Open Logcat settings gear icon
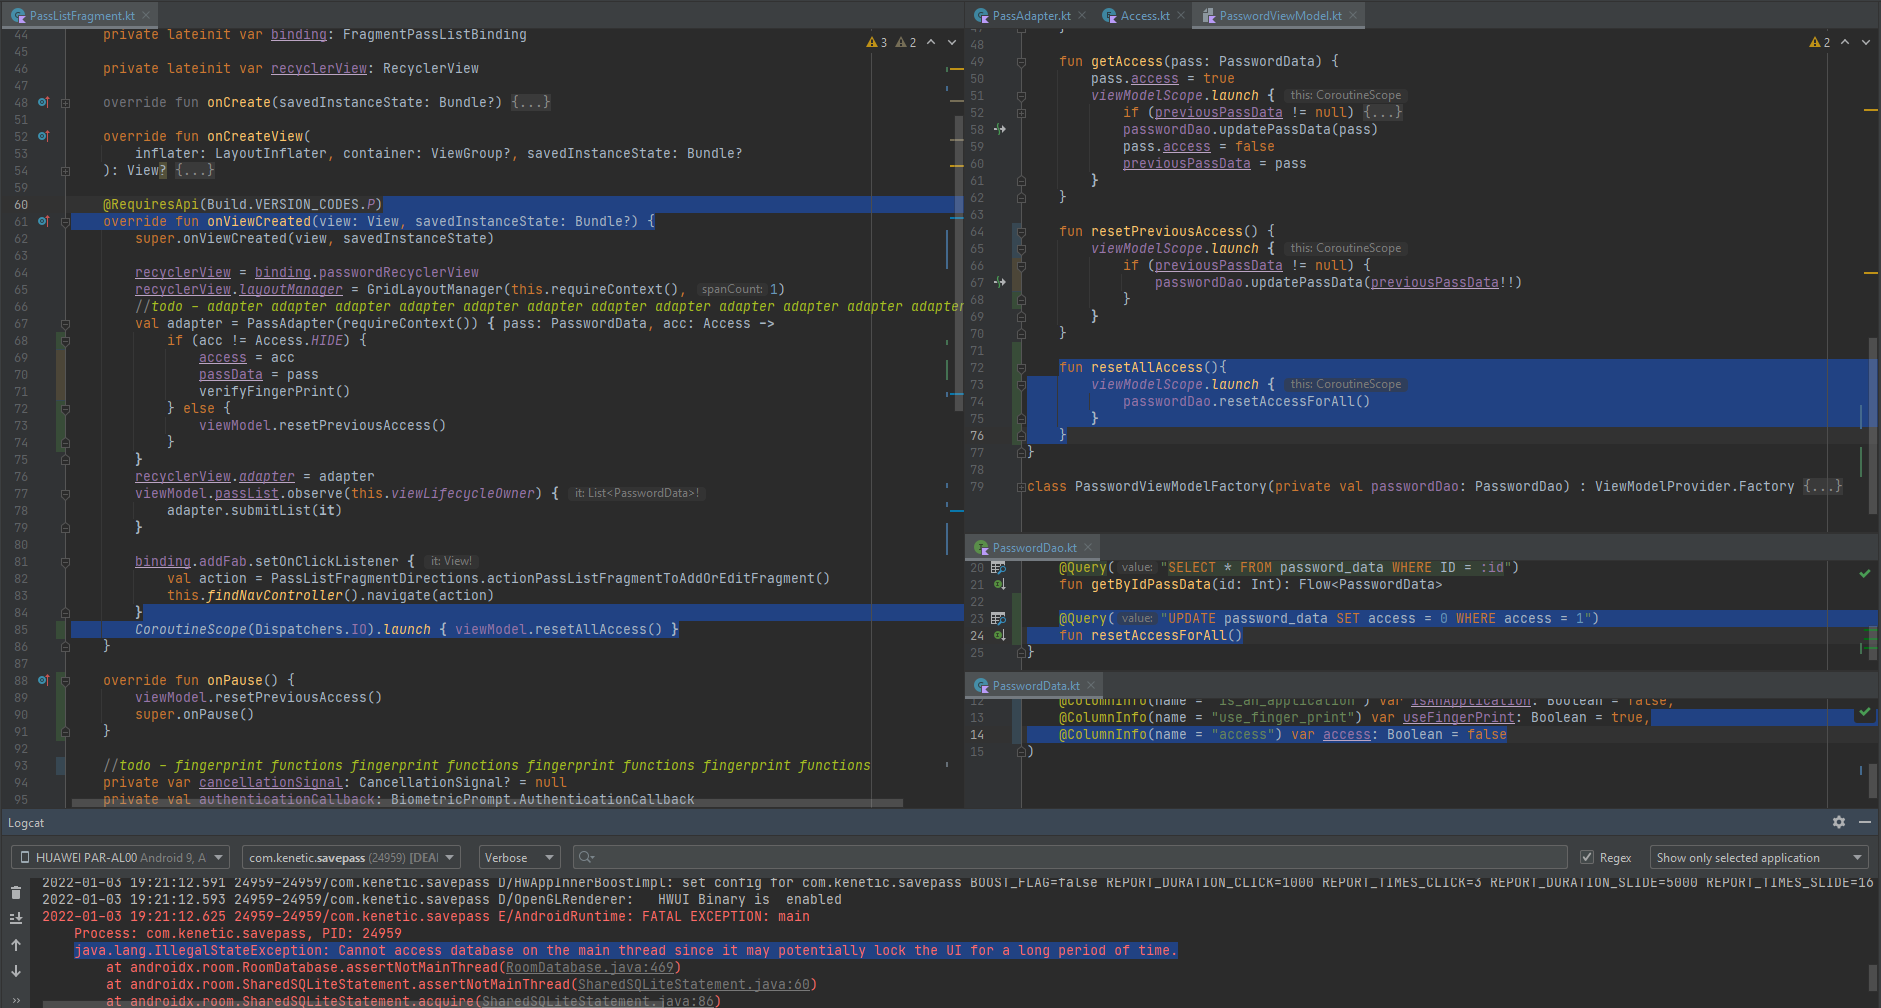1881x1008 pixels. click(1838, 822)
